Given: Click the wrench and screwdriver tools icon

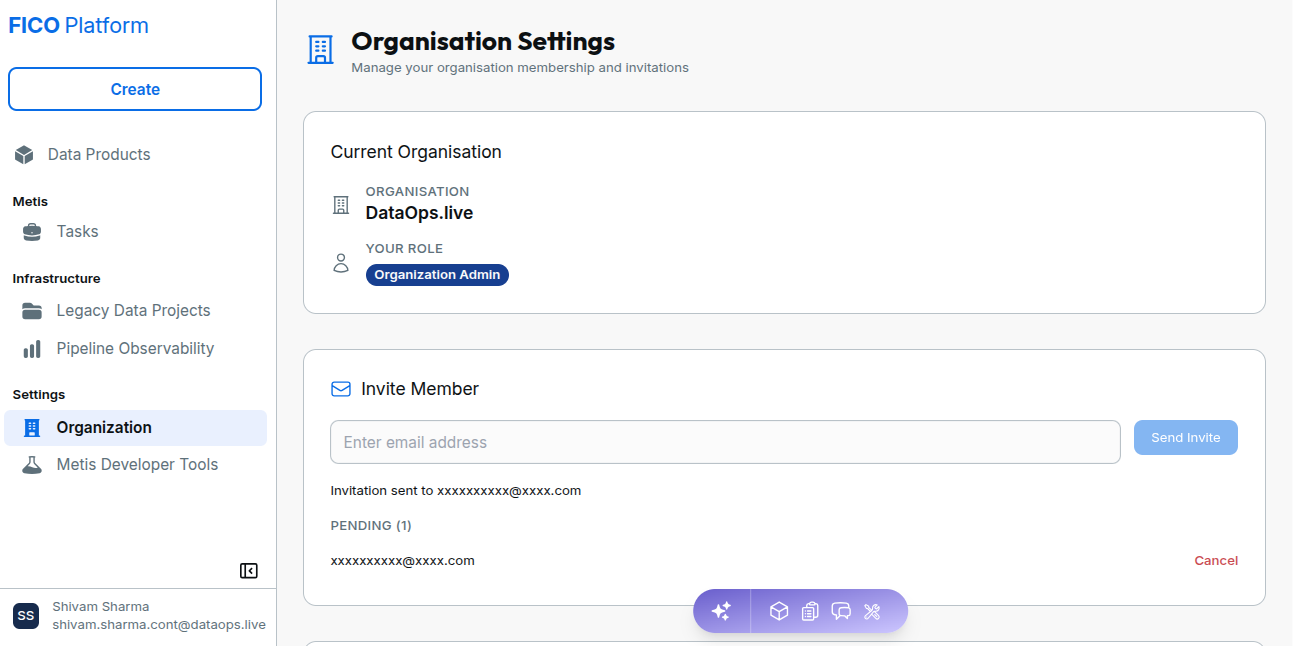Looking at the screenshot, I should pyautogui.click(x=872, y=611).
